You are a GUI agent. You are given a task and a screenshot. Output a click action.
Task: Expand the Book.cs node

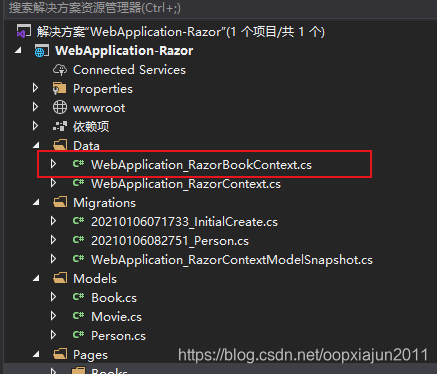53,297
